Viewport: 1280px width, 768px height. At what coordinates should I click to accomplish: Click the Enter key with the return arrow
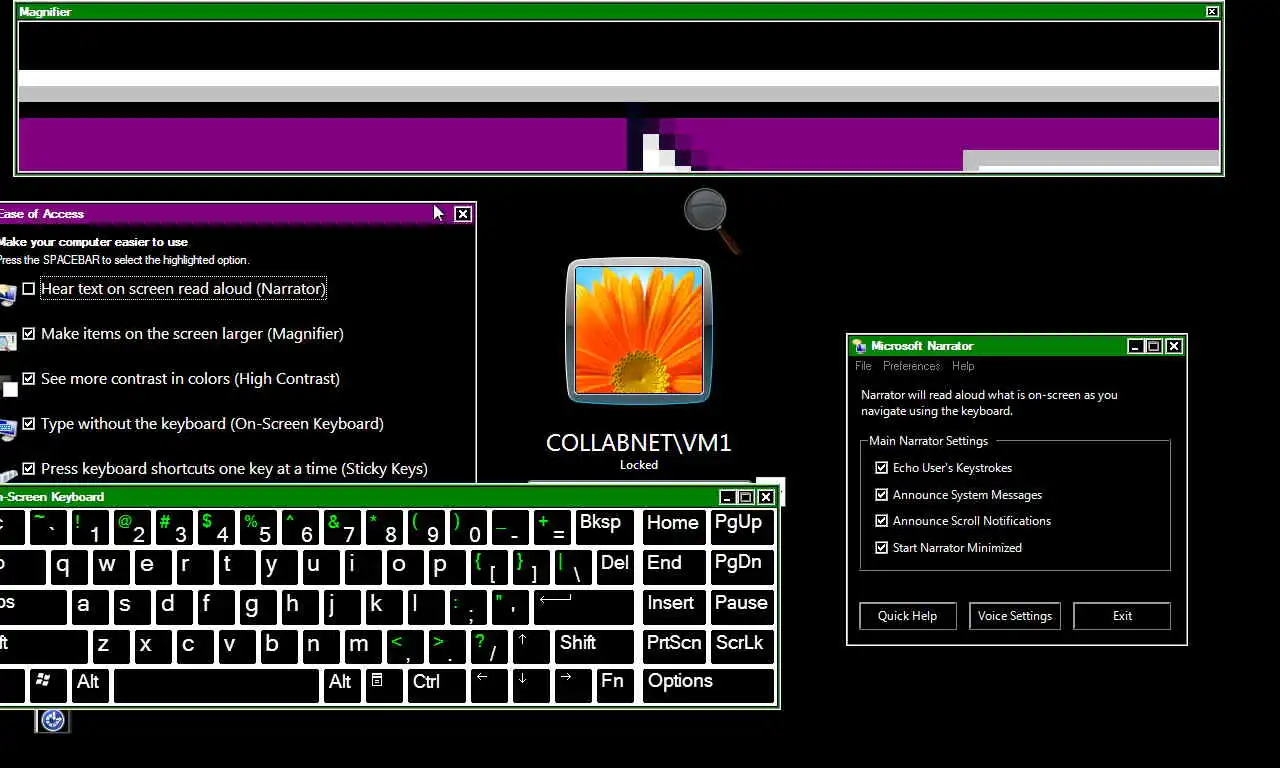[584, 606]
